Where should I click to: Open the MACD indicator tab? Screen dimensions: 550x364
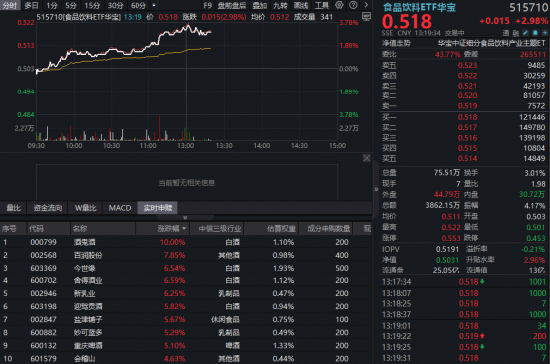[120, 208]
